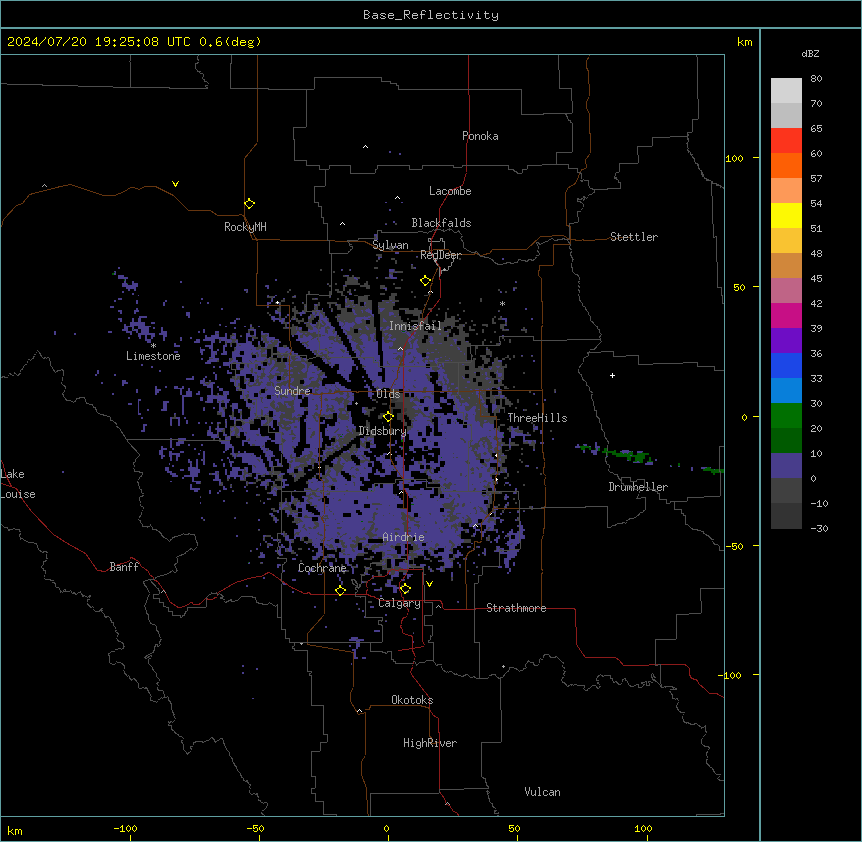Viewport: 862px width, 842px height.
Task: Click the yellow diamond marker above Calgary label
Action: (x=405, y=589)
